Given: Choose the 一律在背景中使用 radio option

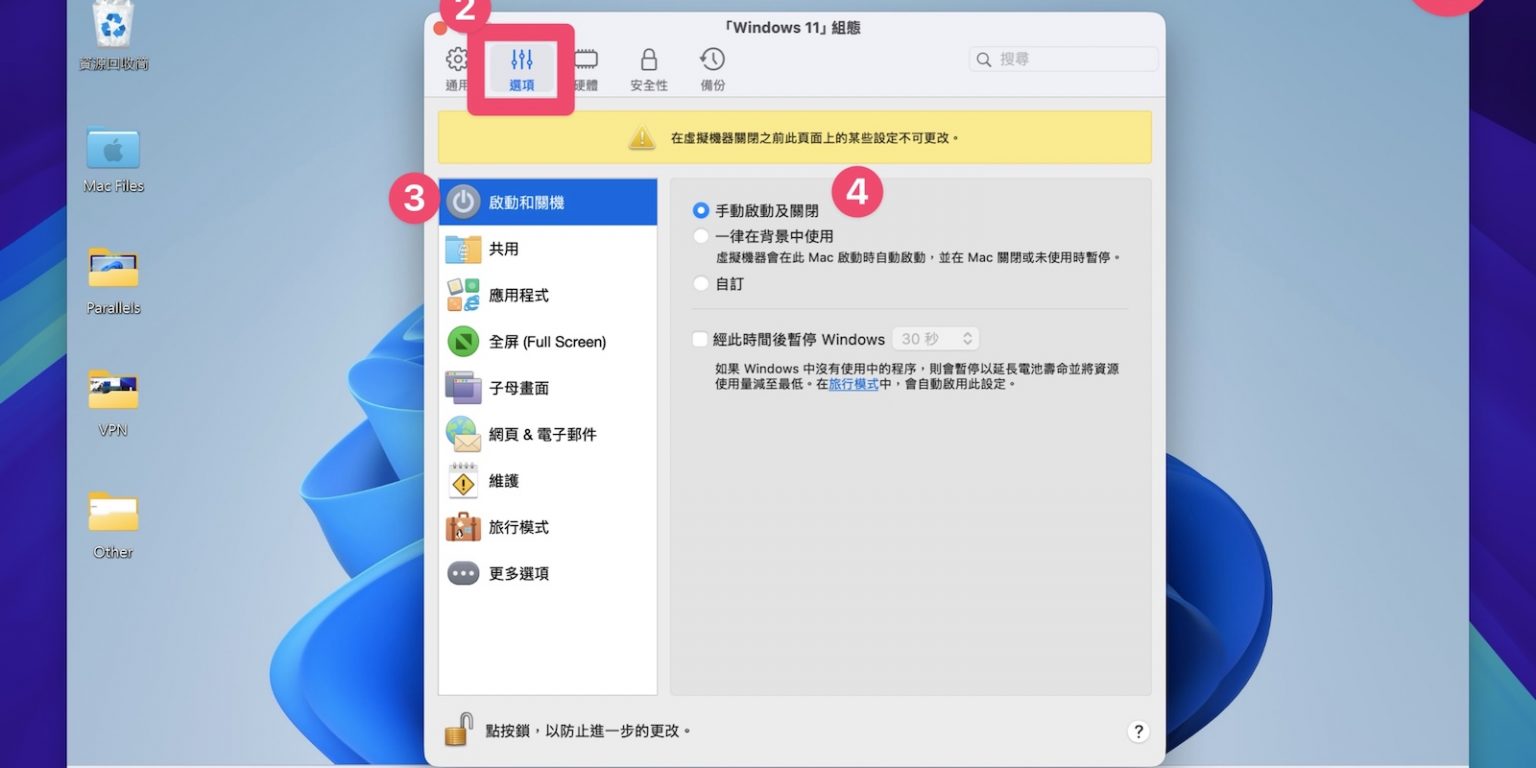Looking at the screenshot, I should click(701, 237).
